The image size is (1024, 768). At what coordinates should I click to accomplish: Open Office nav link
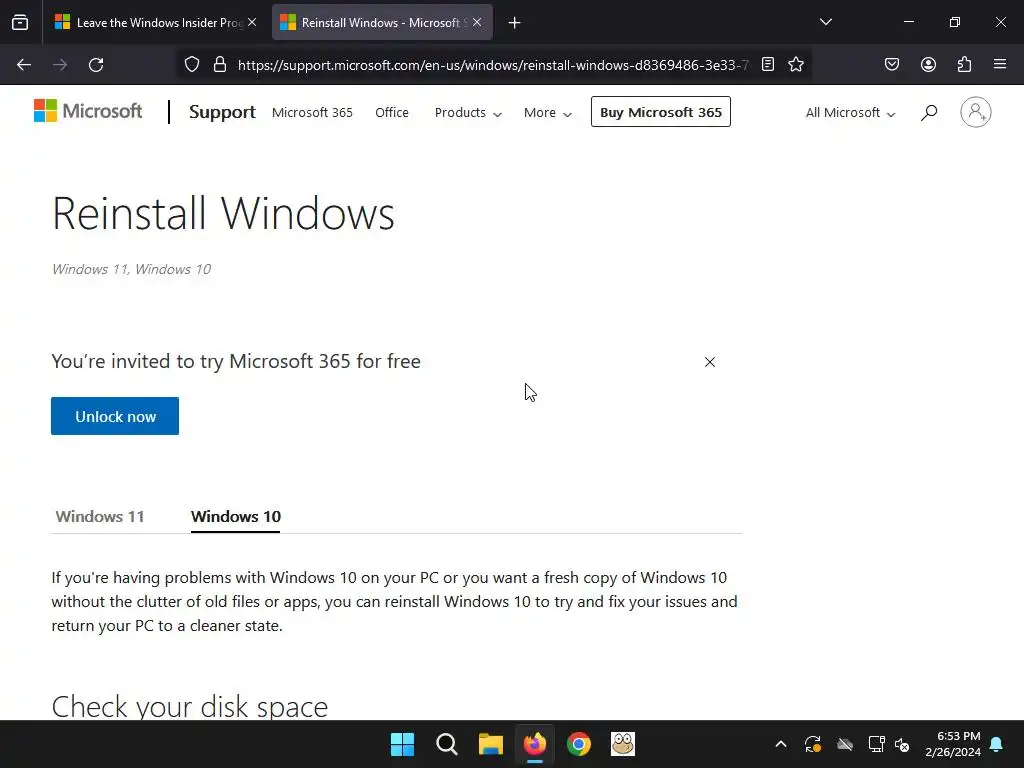click(x=392, y=112)
